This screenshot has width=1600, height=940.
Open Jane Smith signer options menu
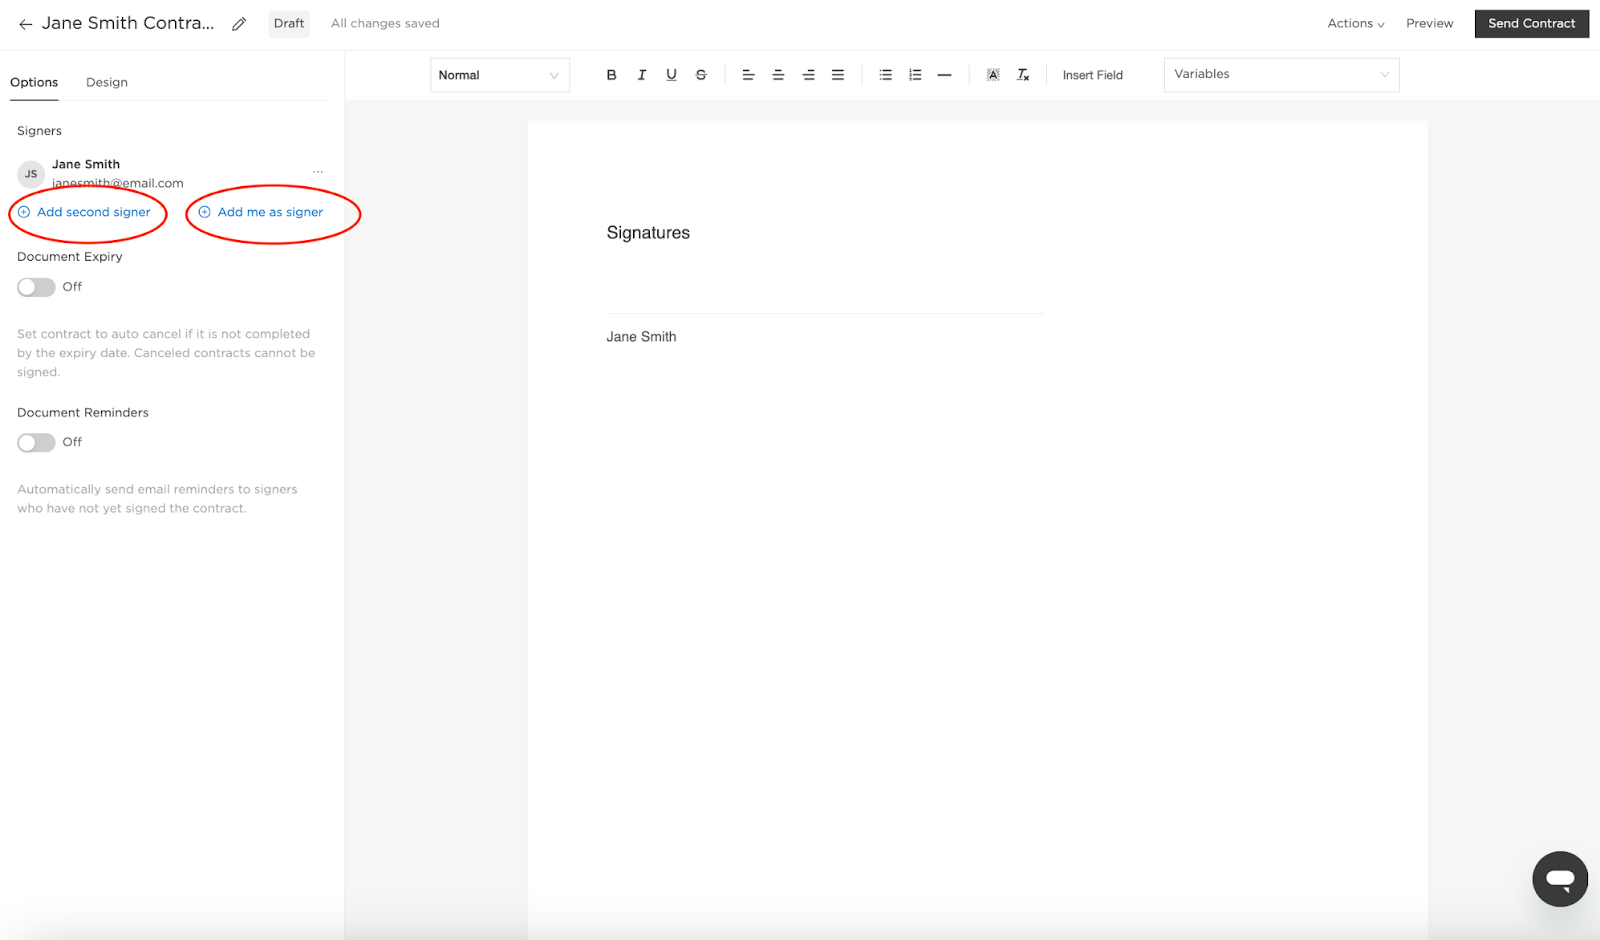pos(318,172)
